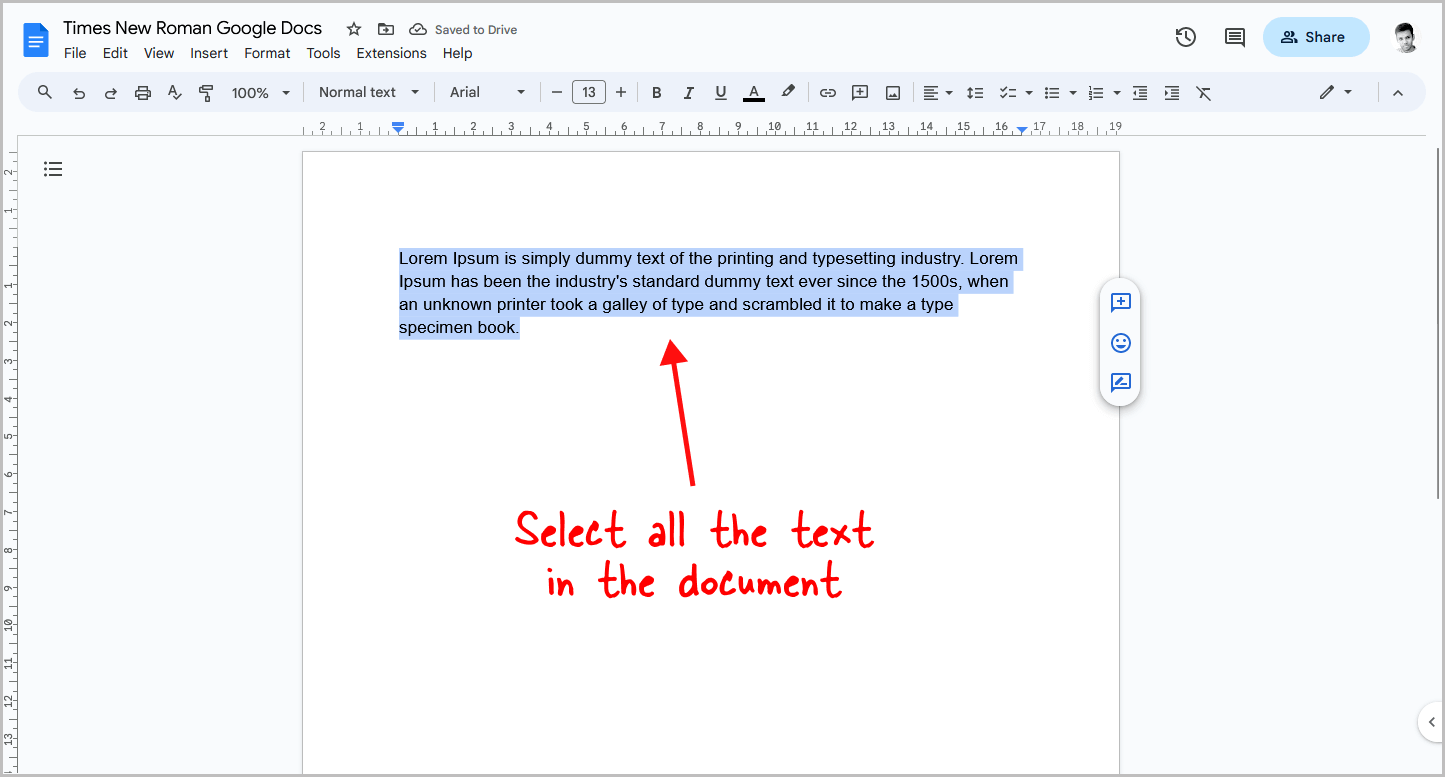Show the document outline
The width and height of the screenshot is (1445, 777).
(x=53, y=168)
